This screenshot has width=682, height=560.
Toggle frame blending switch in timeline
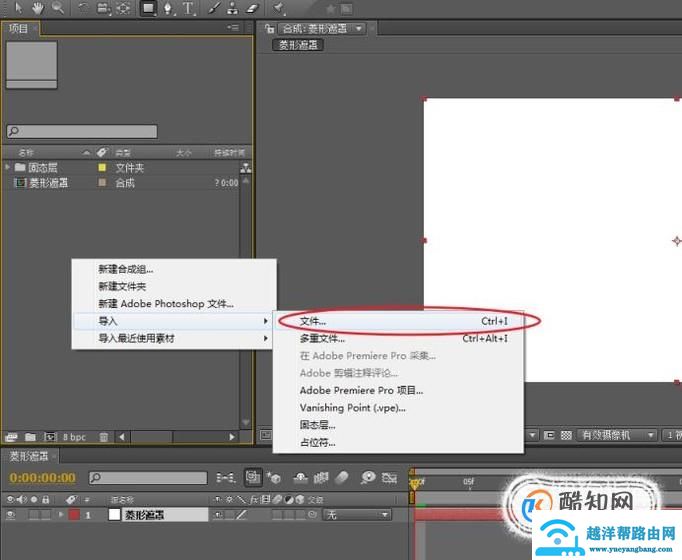pos(321,478)
